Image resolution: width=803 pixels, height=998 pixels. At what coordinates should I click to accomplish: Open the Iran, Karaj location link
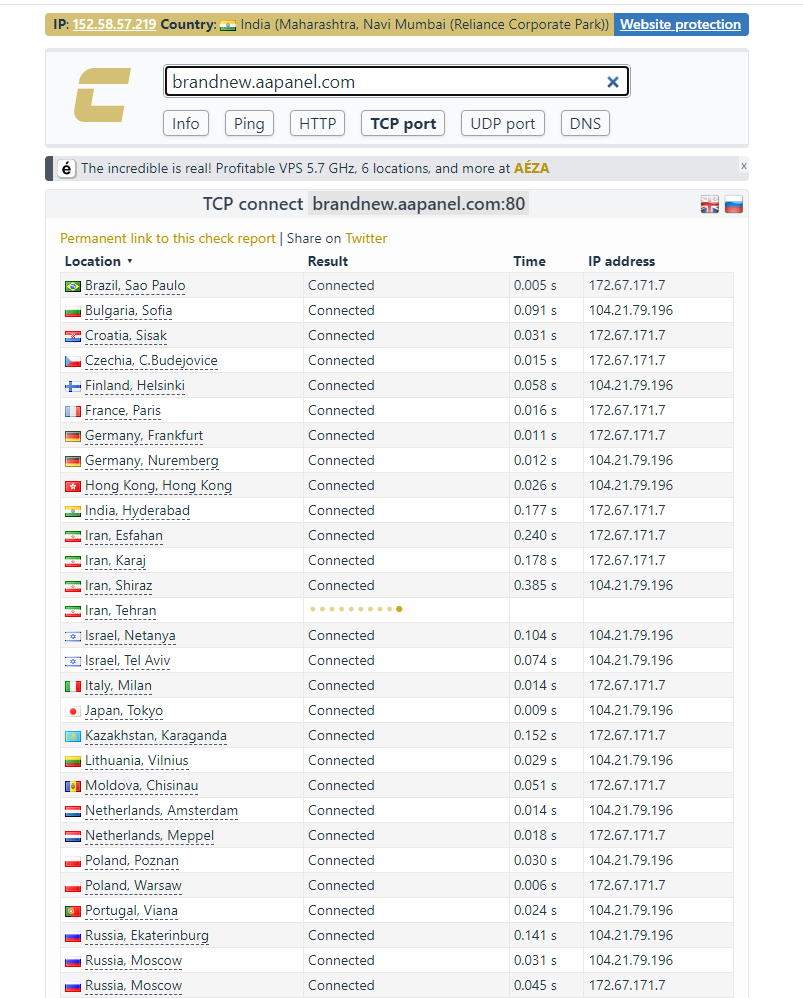pos(116,561)
